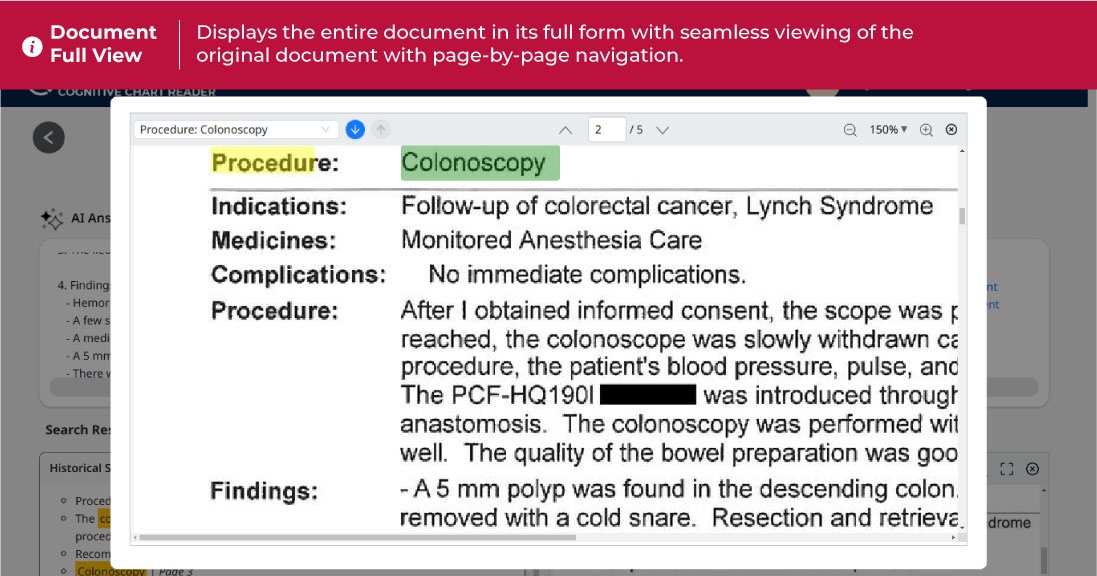This screenshot has width=1097, height=576.
Task: Click the document's vertical scrollbar thumb
Action: (962, 215)
